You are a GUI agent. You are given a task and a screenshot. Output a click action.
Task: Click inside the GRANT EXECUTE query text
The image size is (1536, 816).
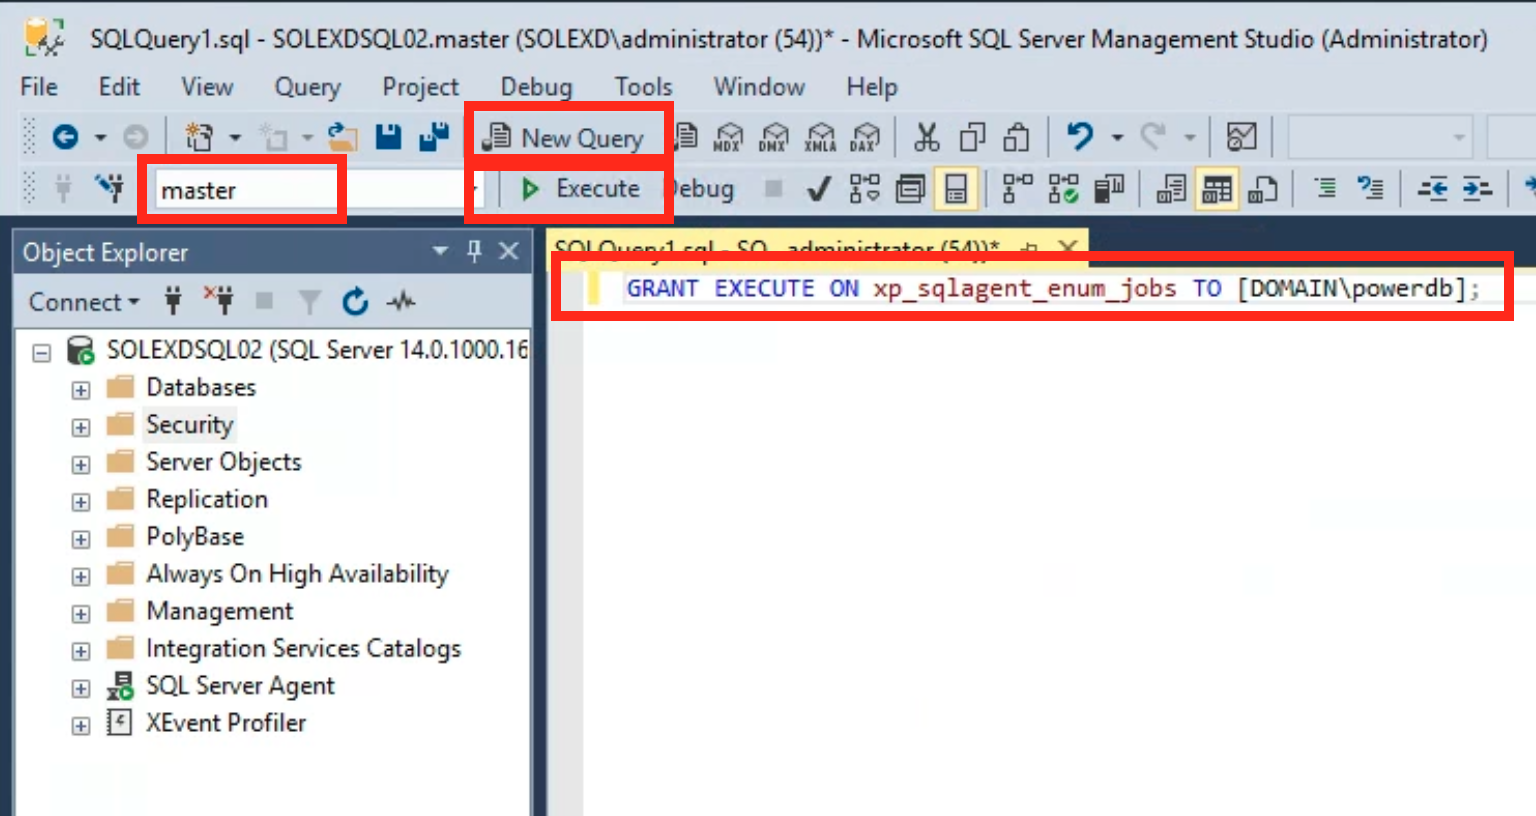pyautogui.click(x=1000, y=288)
